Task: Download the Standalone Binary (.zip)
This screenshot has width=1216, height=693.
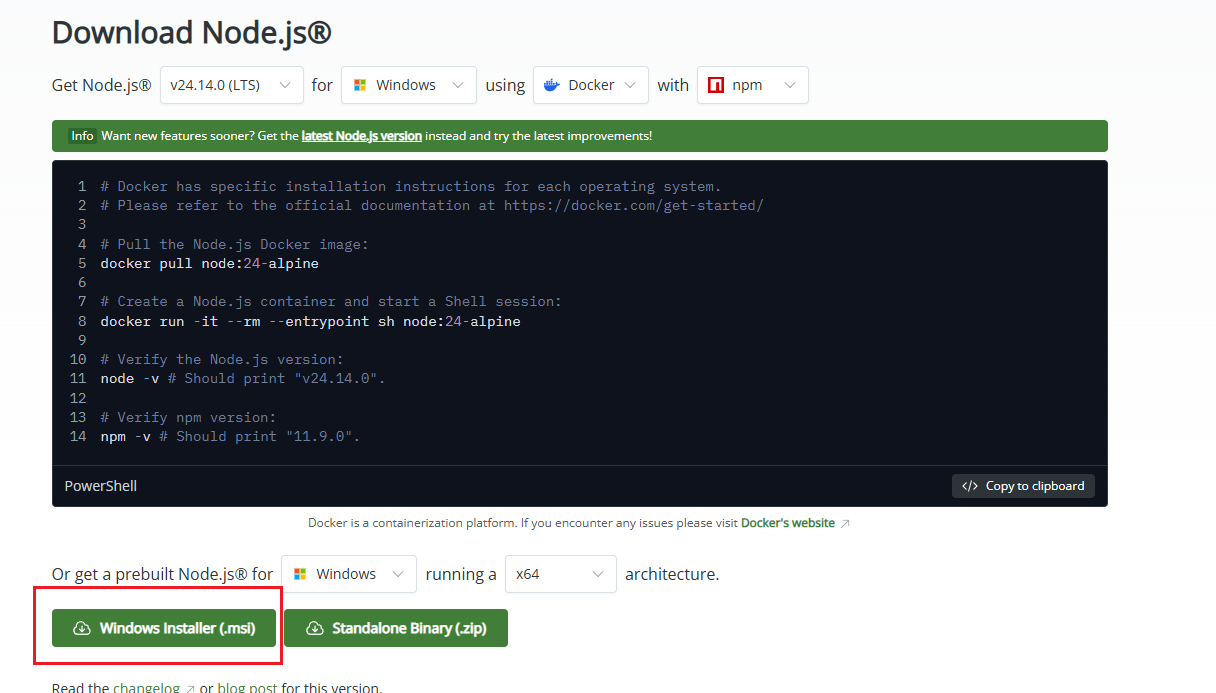Action: (396, 628)
